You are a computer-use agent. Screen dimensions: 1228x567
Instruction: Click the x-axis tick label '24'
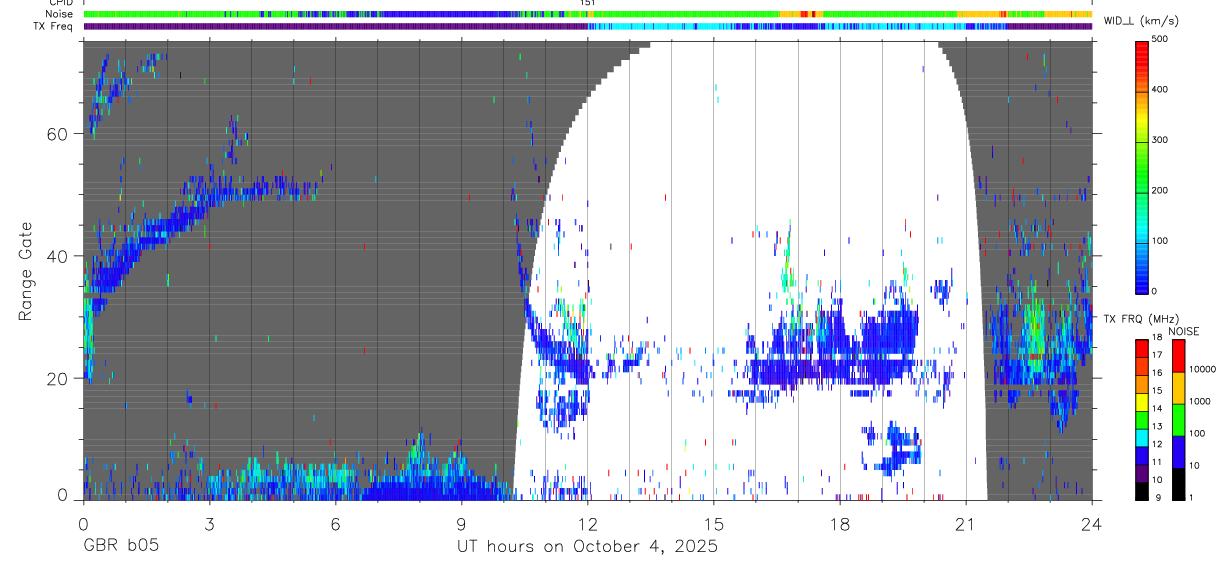pos(1092,523)
